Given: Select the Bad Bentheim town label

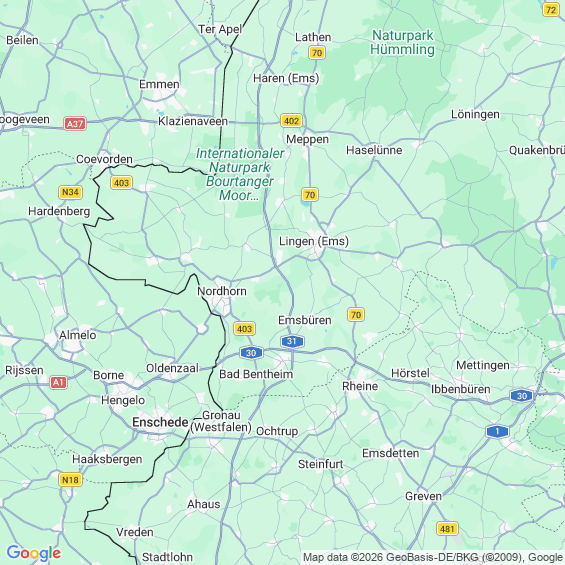Looking at the screenshot, I should pyautogui.click(x=256, y=374).
